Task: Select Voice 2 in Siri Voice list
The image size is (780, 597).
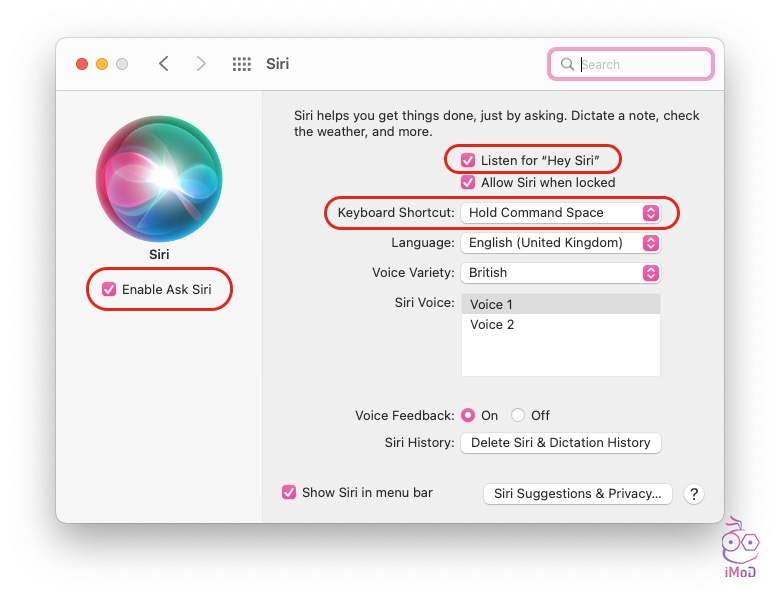Action: [492, 325]
